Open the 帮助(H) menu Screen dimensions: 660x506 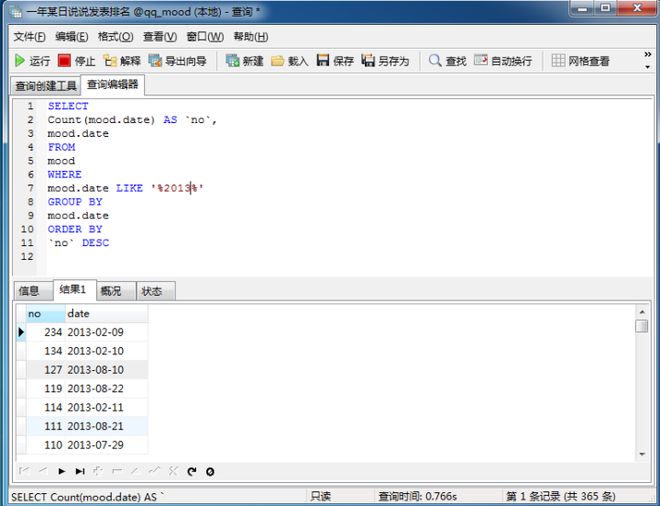tap(251, 37)
